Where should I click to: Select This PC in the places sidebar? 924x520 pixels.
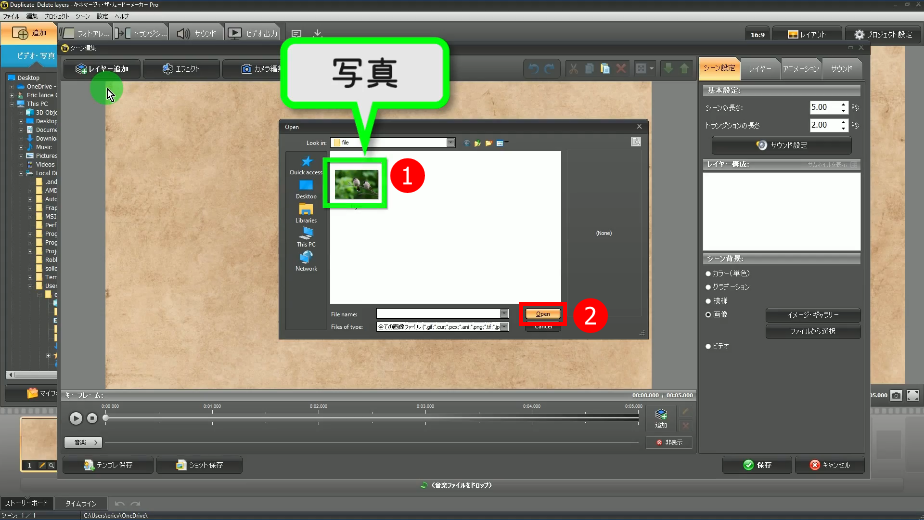305,237
